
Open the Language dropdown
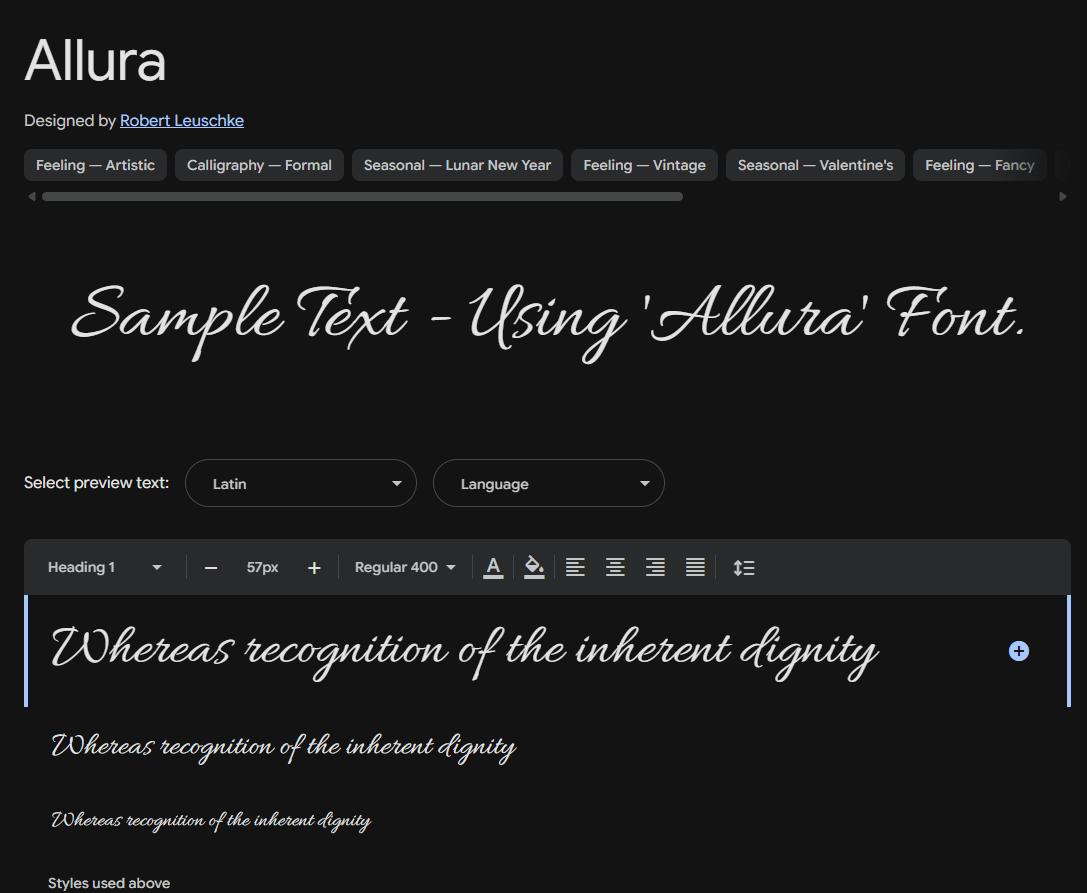(549, 483)
